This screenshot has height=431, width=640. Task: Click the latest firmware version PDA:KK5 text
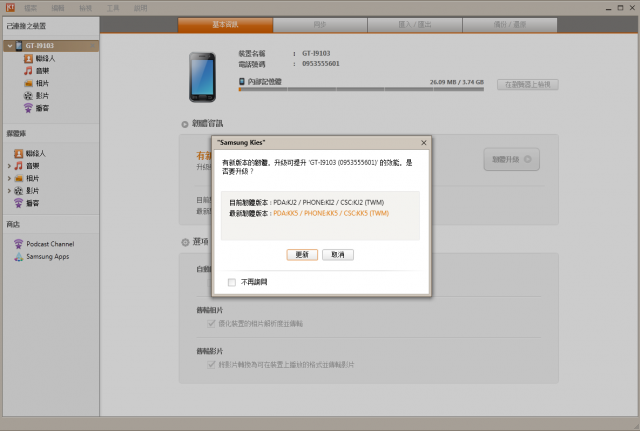coord(331,213)
